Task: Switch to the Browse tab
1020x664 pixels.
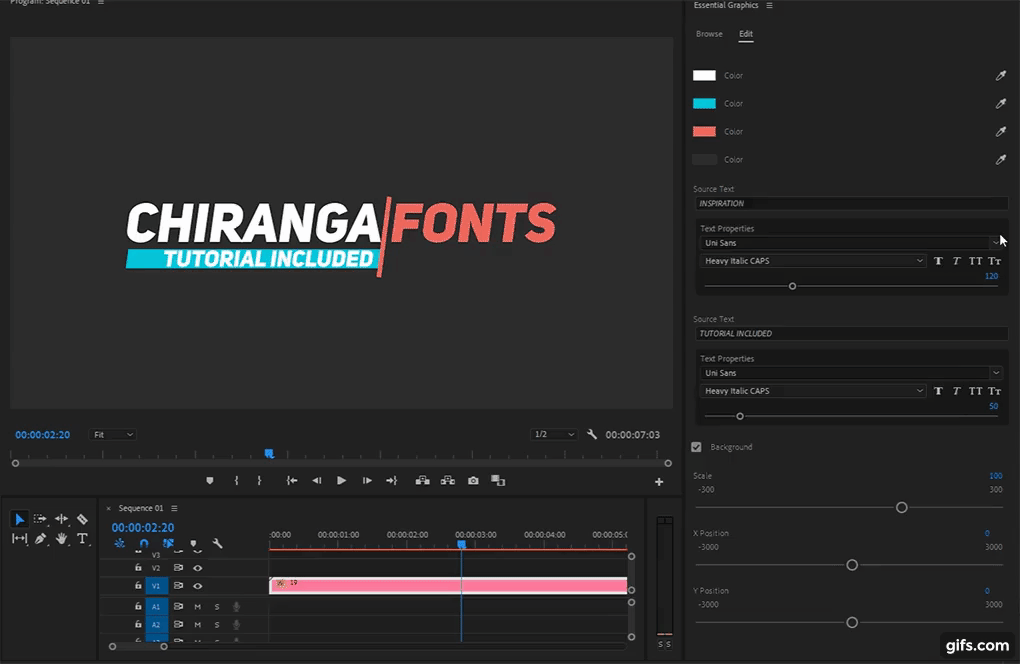Action: click(709, 34)
